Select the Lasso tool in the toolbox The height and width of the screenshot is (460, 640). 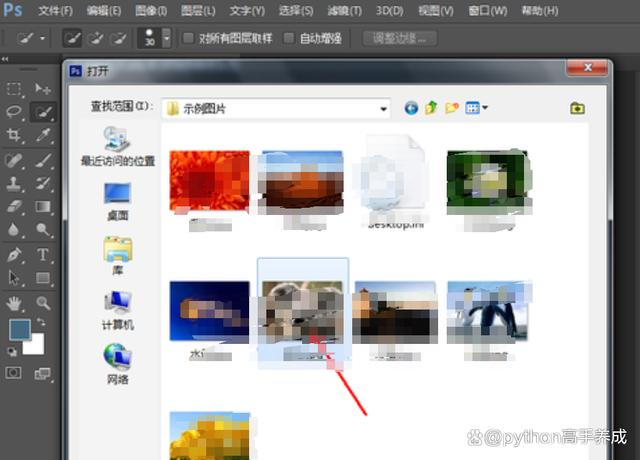pyautogui.click(x=15, y=112)
